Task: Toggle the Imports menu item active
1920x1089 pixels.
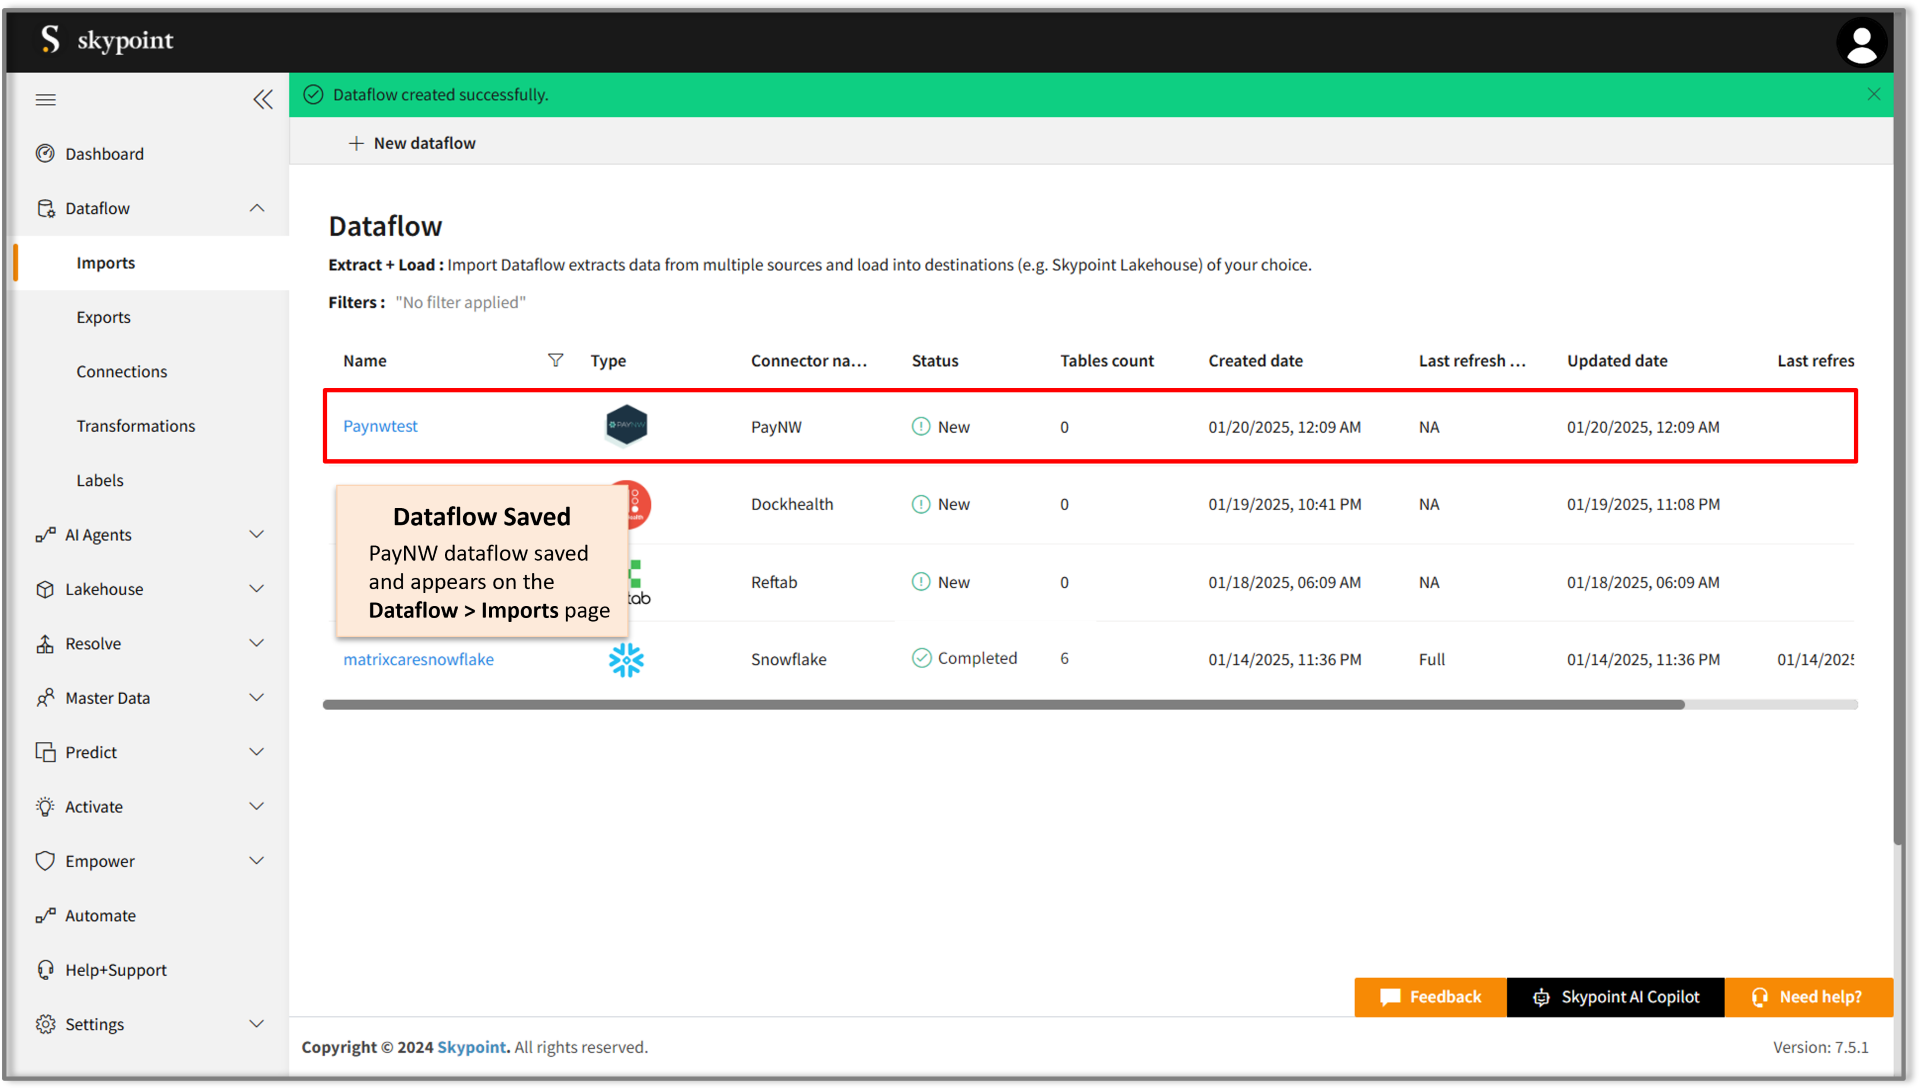Action: (x=105, y=262)
